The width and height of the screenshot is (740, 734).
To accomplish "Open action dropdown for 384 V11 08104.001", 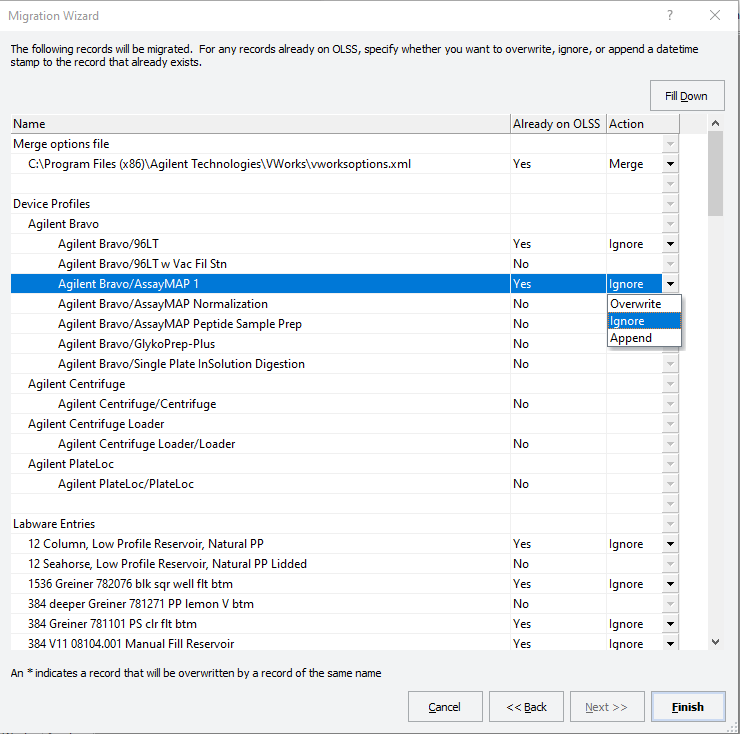I will [x=670, y=643].
